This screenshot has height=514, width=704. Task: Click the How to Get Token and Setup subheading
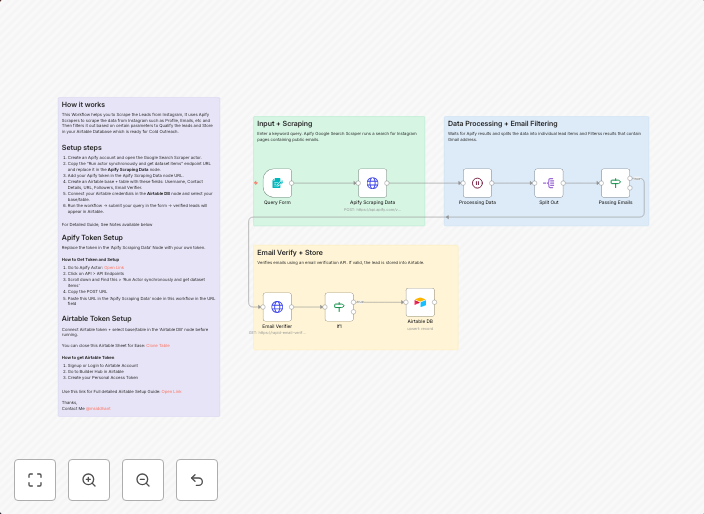90,259
